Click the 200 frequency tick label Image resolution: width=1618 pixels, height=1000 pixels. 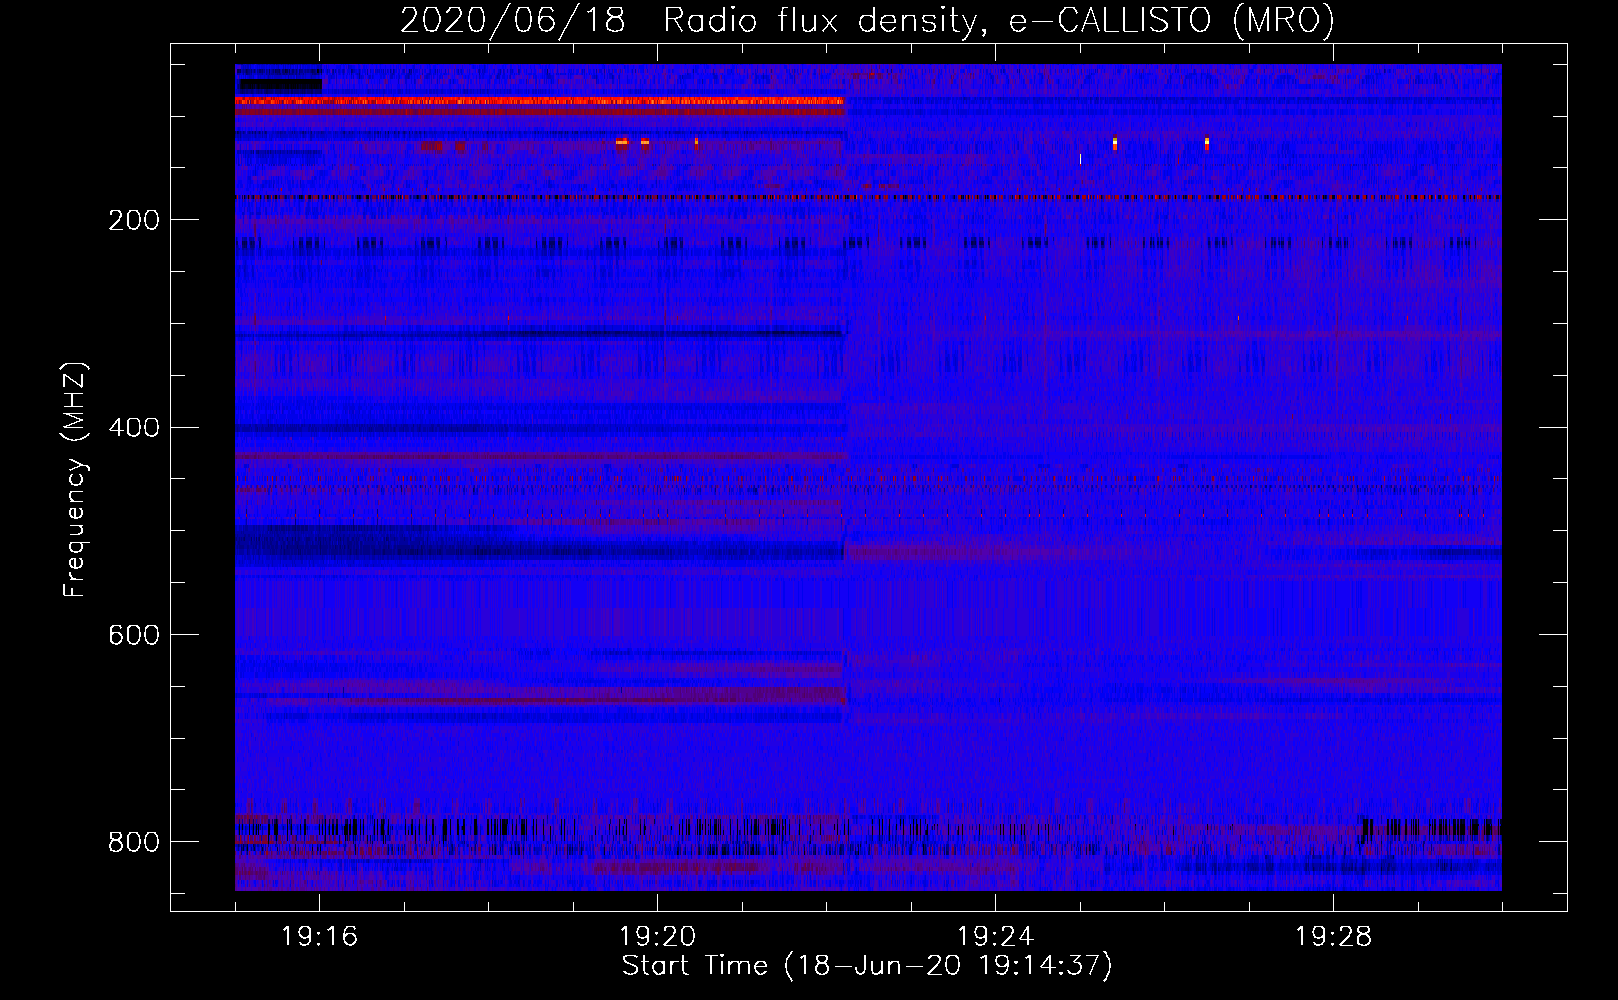tap(134, 220)
